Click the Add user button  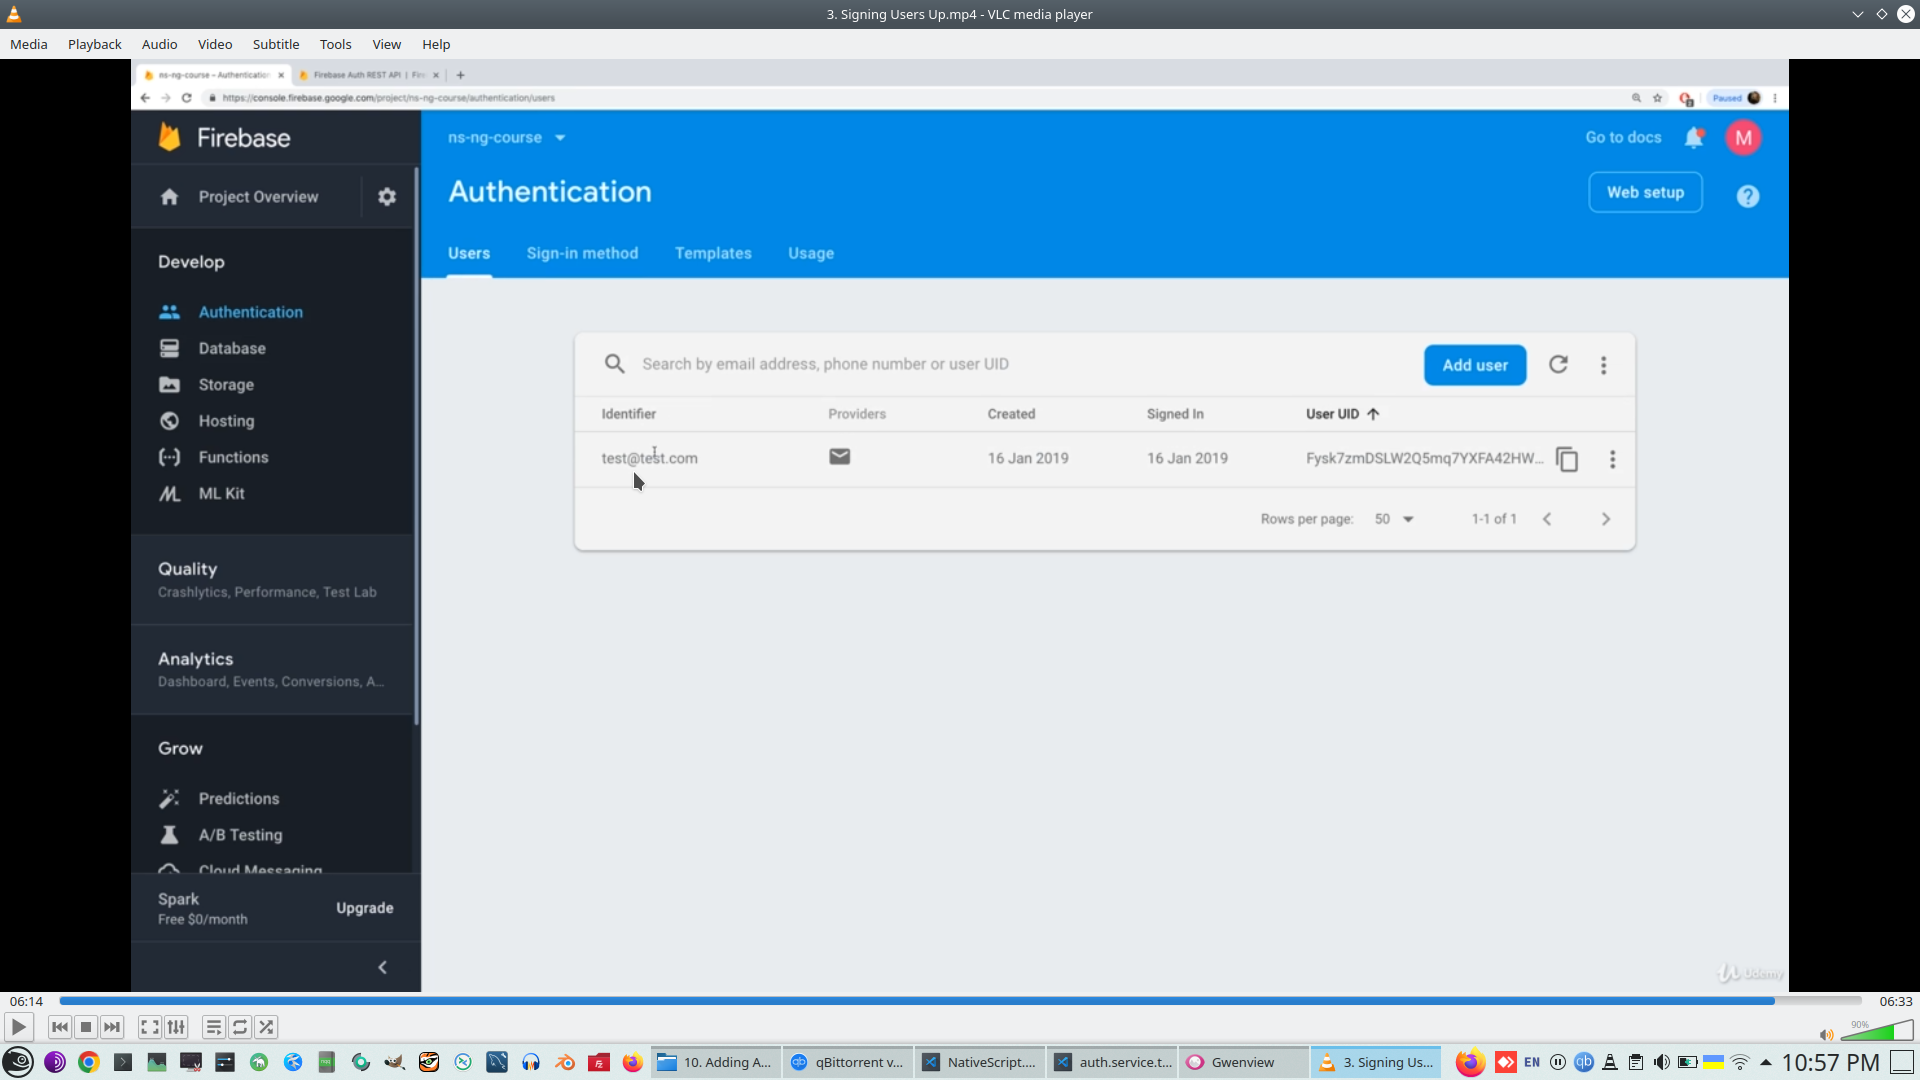click(x=1474, y=365)
